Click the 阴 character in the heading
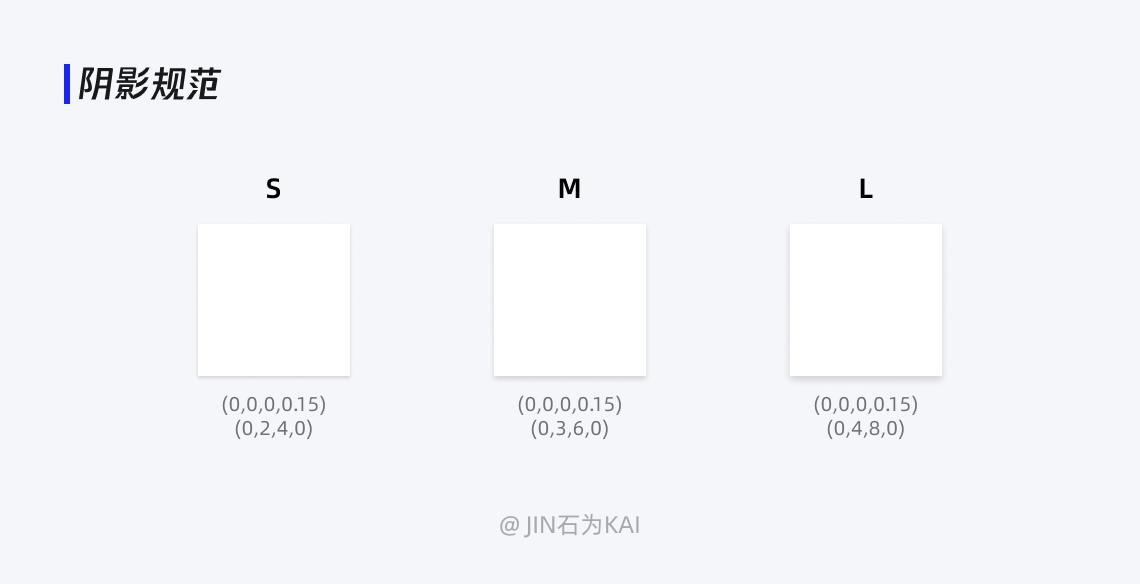 coord(95,84)
